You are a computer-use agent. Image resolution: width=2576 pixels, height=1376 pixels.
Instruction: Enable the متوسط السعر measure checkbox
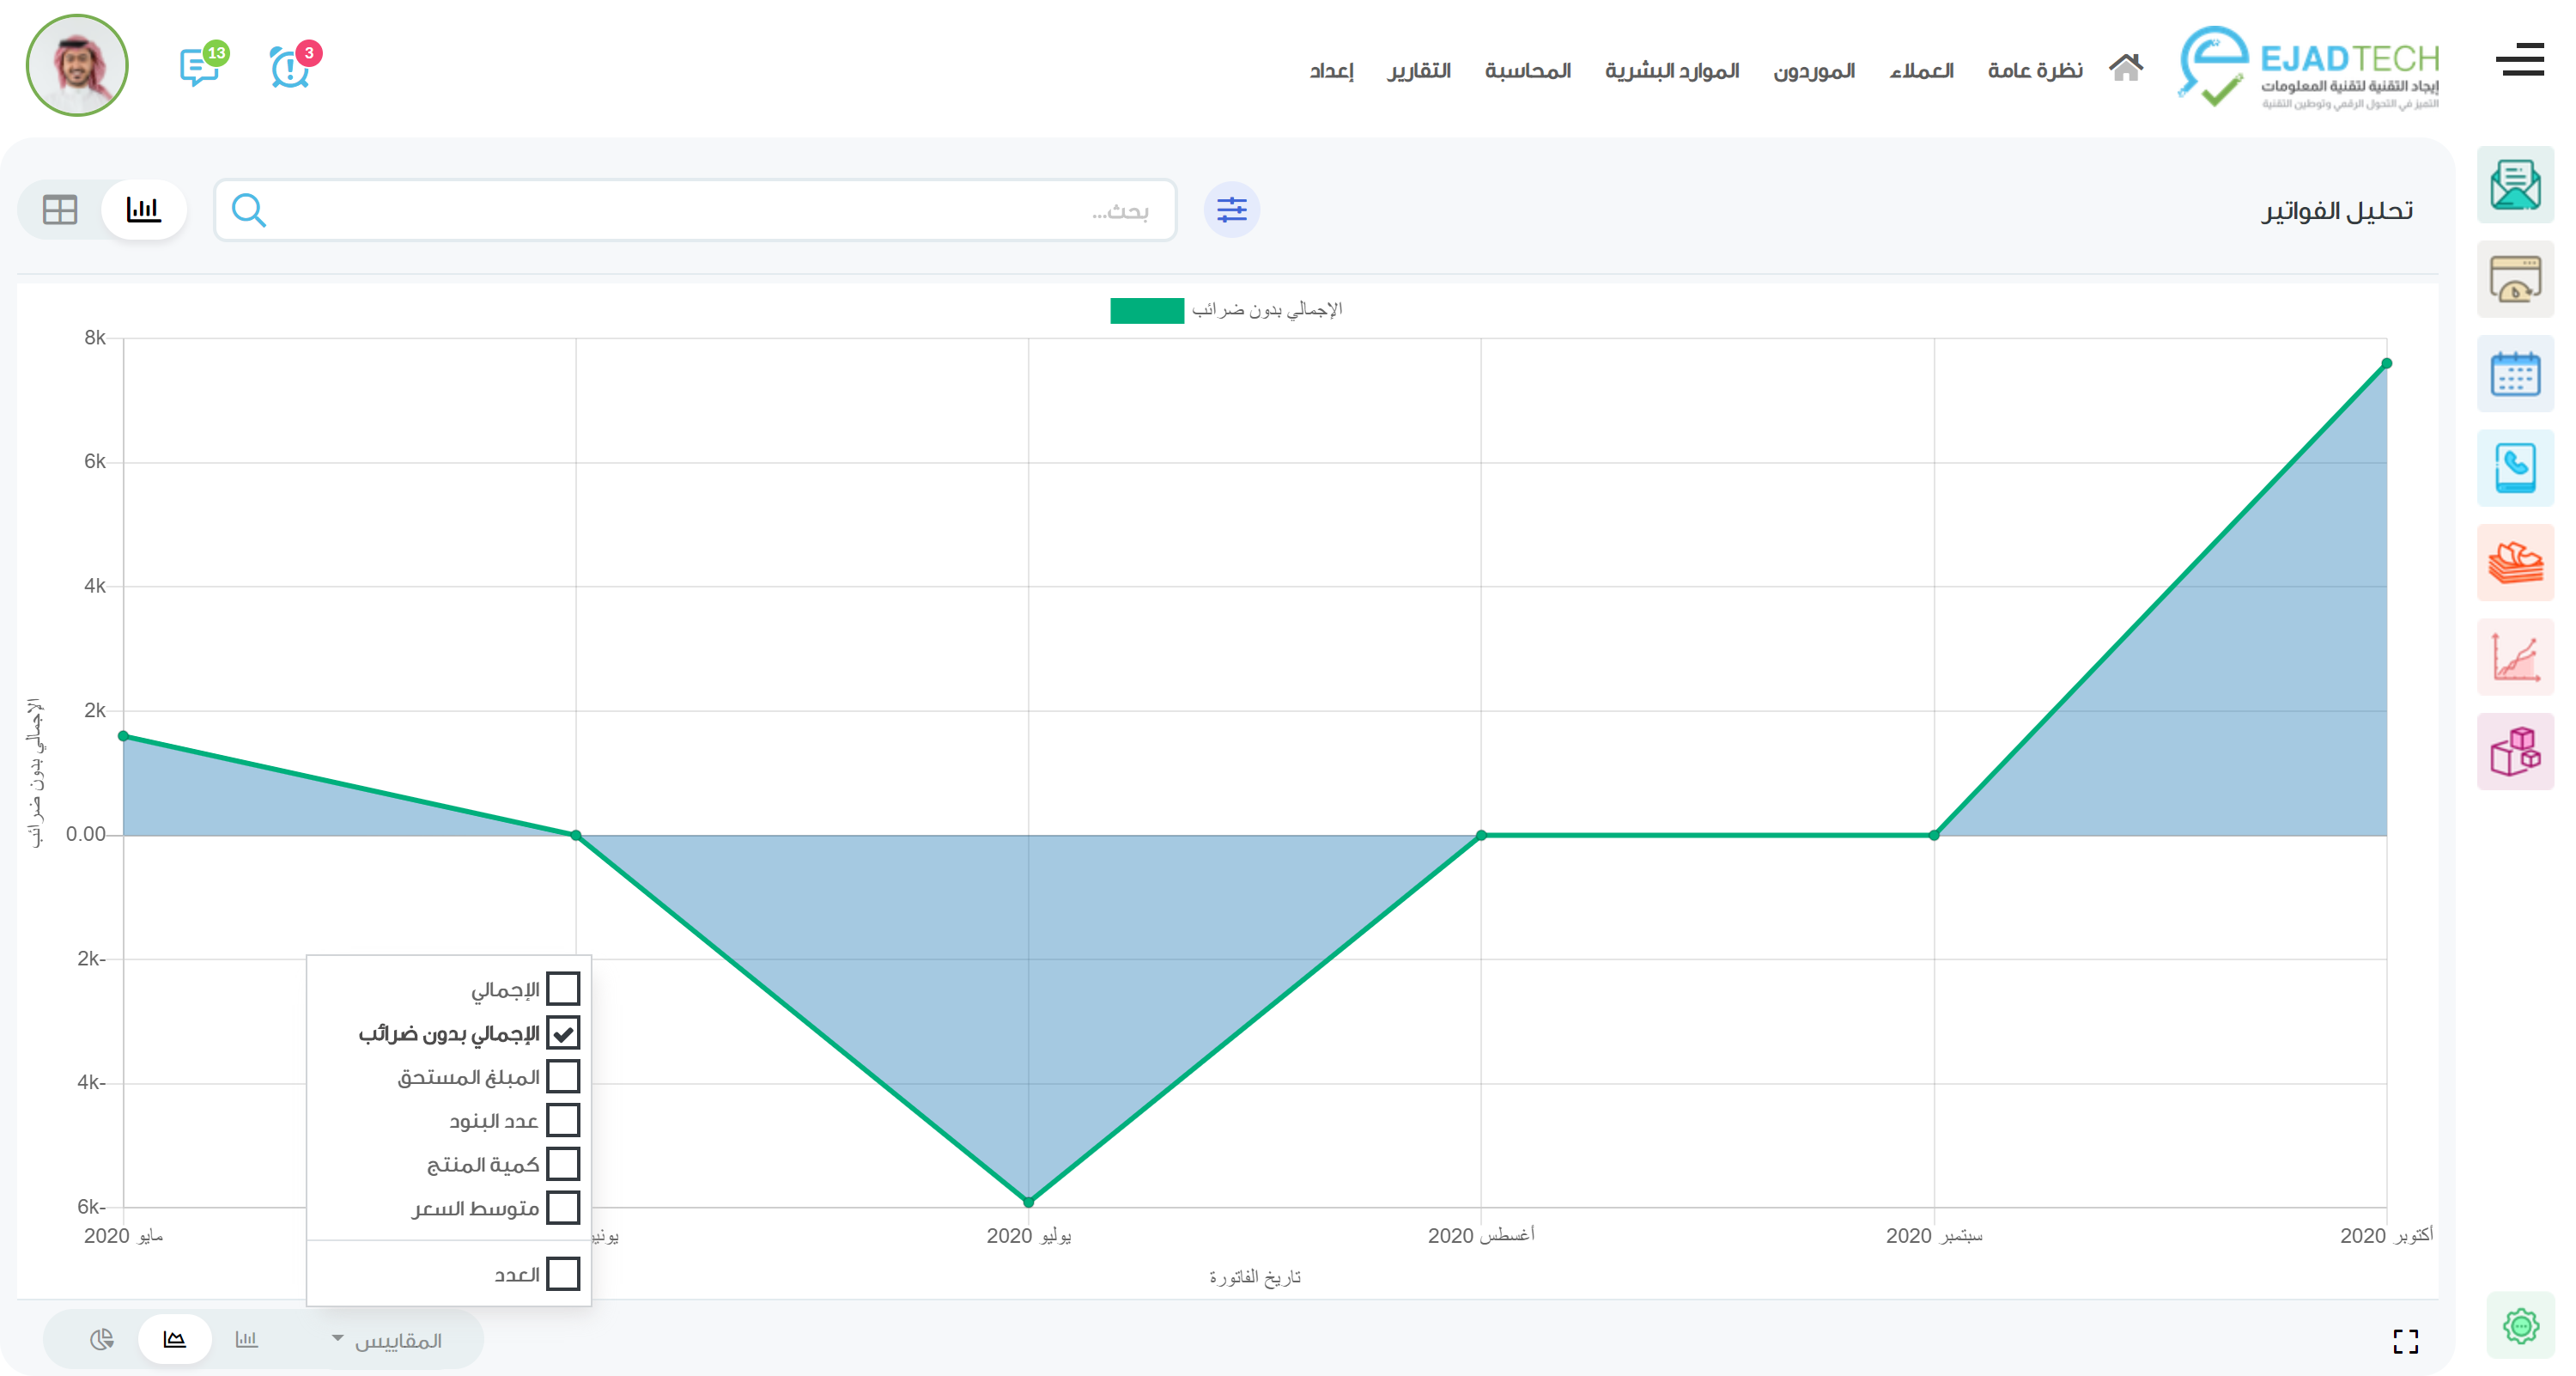[x=563, y=1208]
